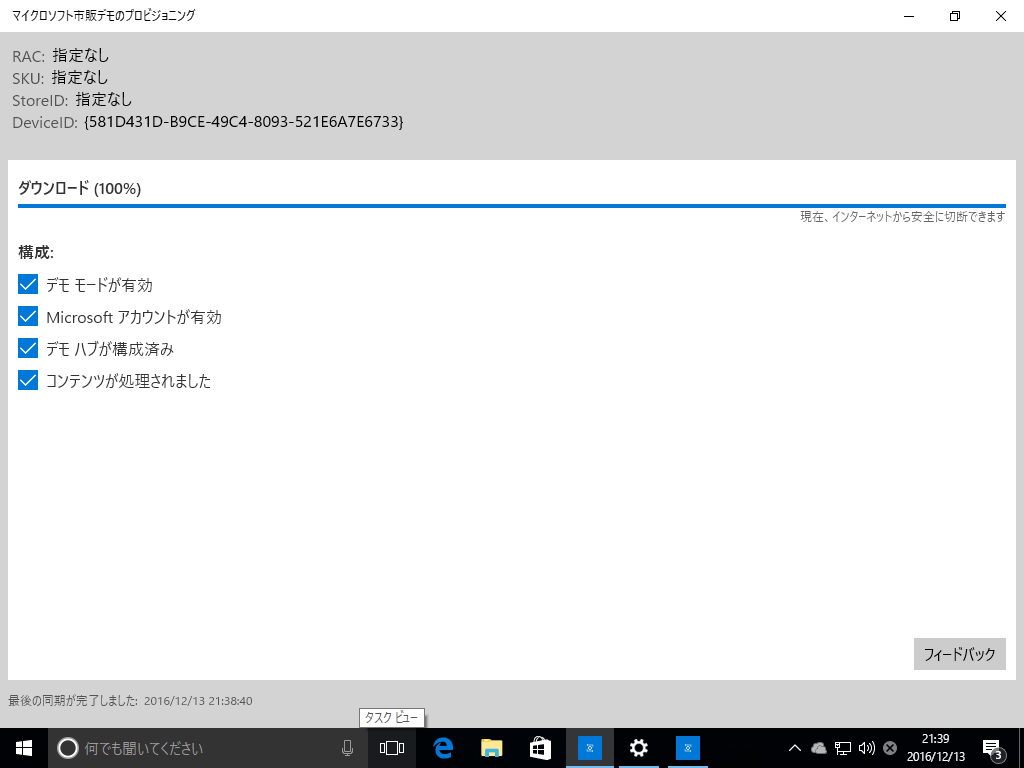
Task: Click the SKU 指定なし value
Action: 80,77
